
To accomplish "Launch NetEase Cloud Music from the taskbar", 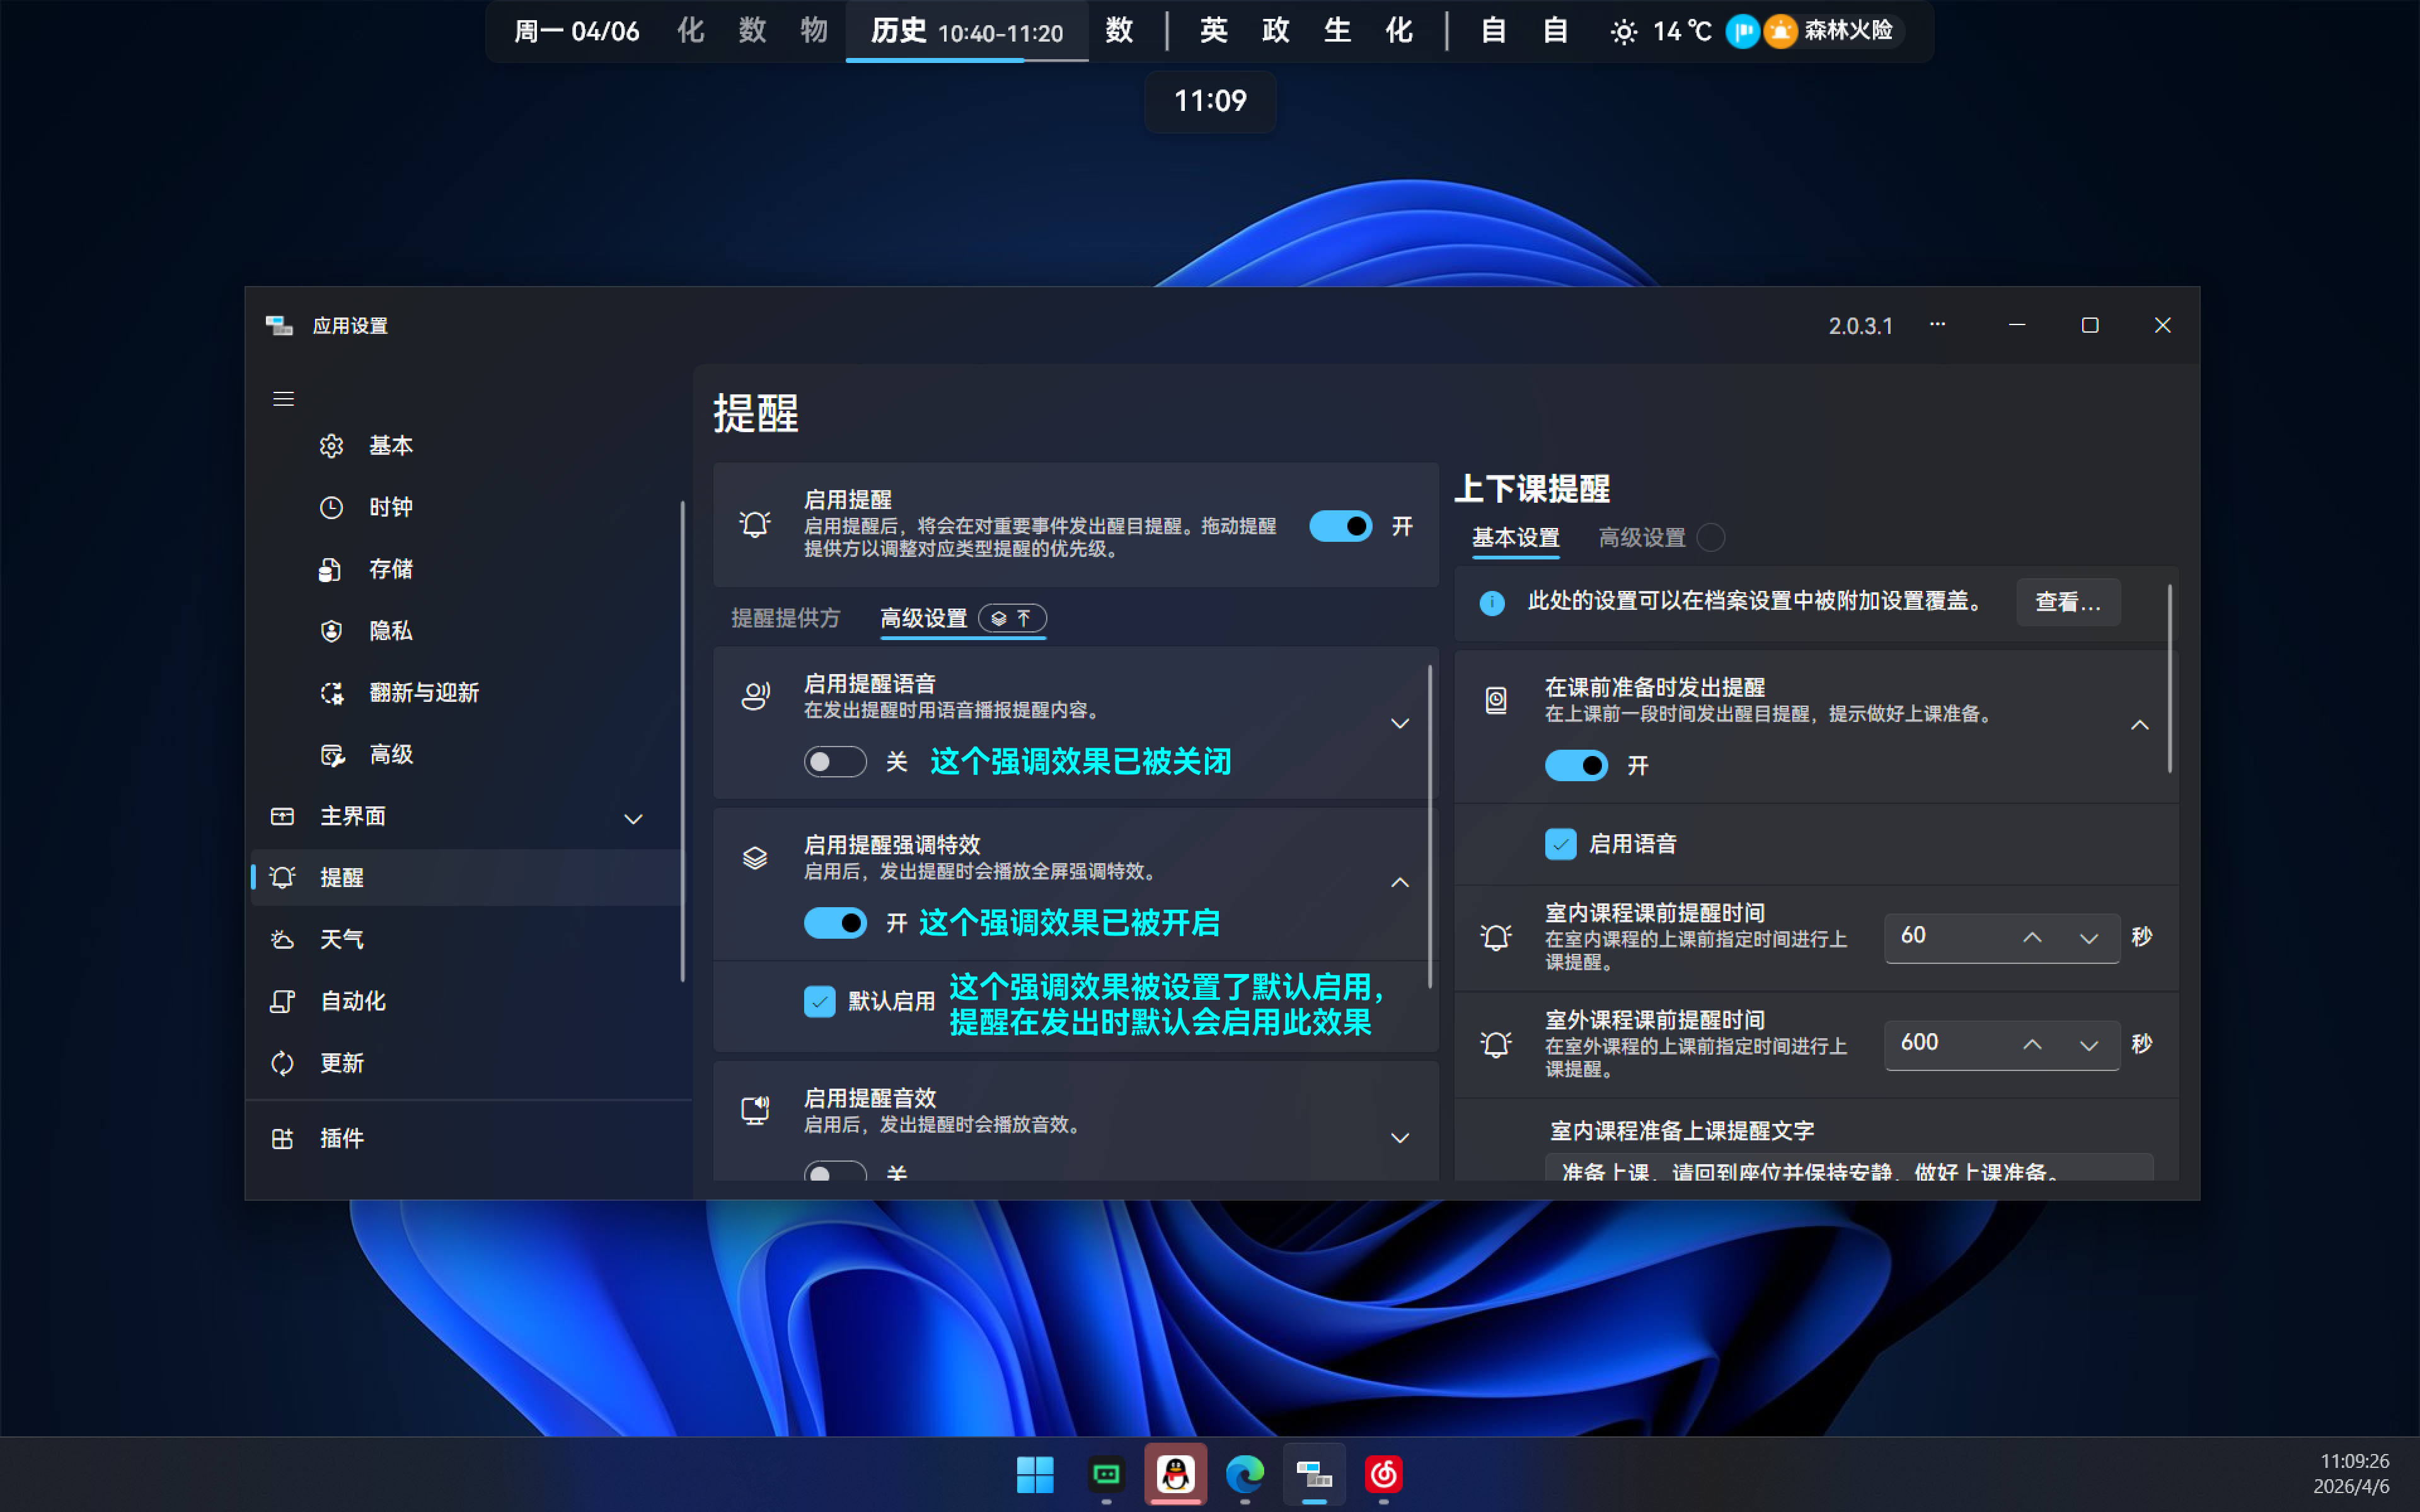I will tap(1384, 1474).
